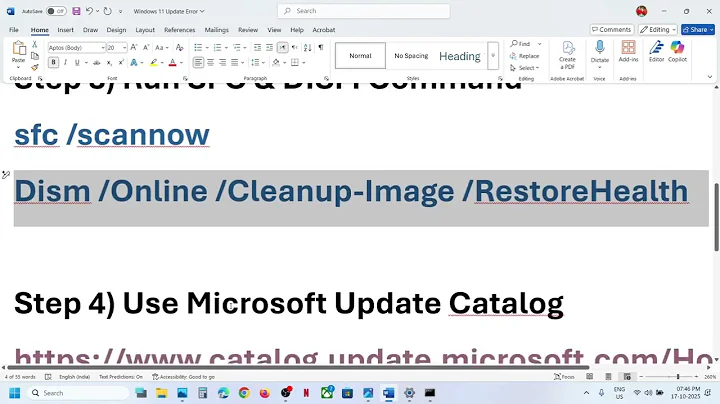The image size is (720, 404).
Task: Open the Add-ins button
Action: pyautogui.click(x=628, y=51)
